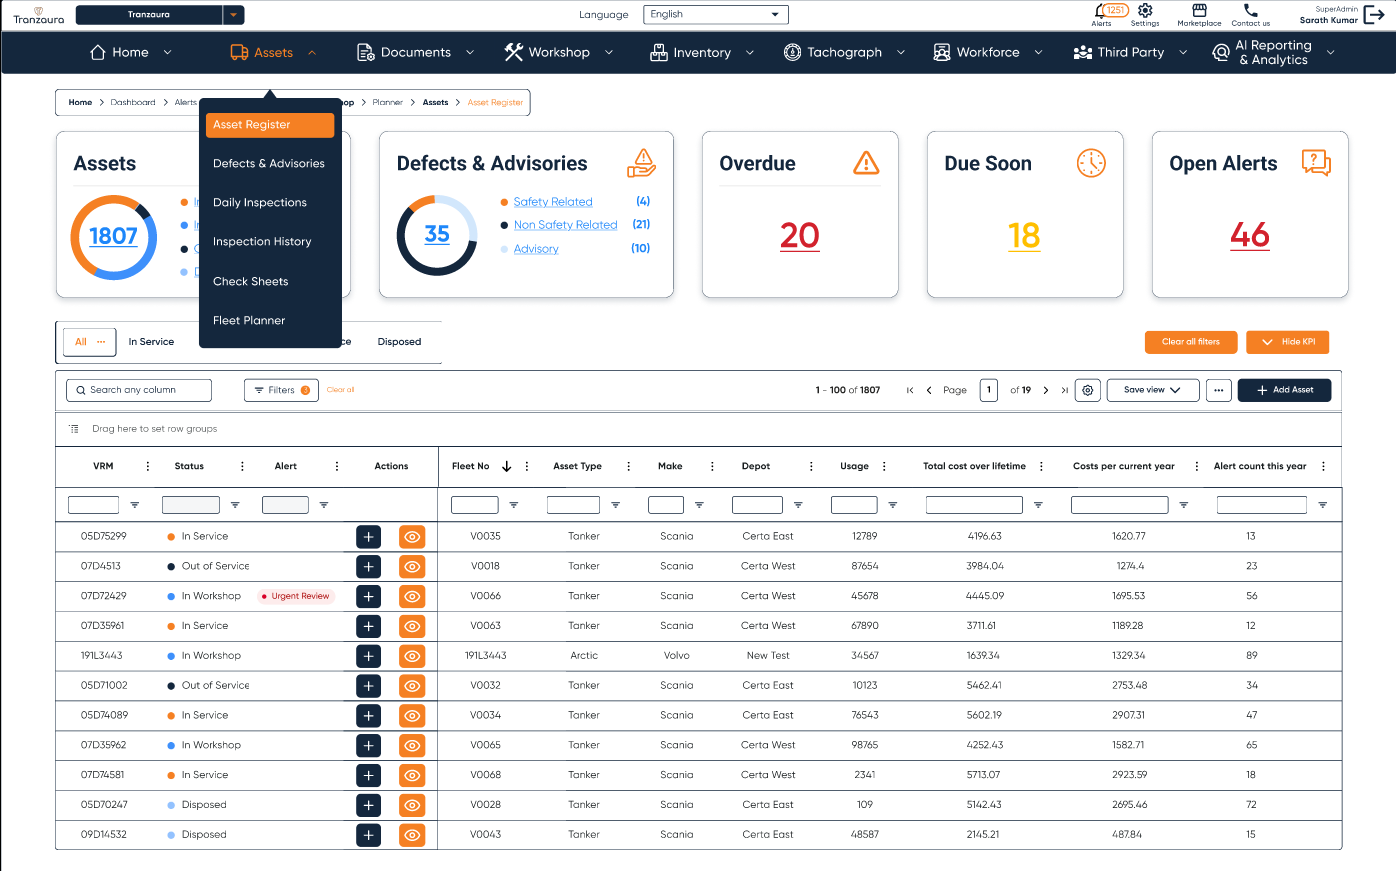Toggle the eye icon on the 191L3443 row
The height and width of the screenshot is (871, 1396).
[x=412, y=656]
